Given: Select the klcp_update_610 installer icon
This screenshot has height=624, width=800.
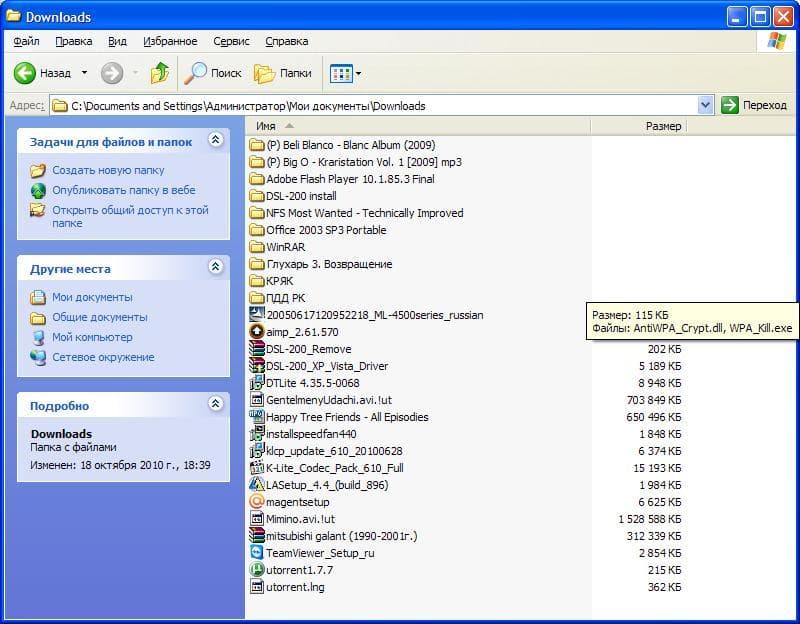Looking at the screenshot, I should (257, 451).
